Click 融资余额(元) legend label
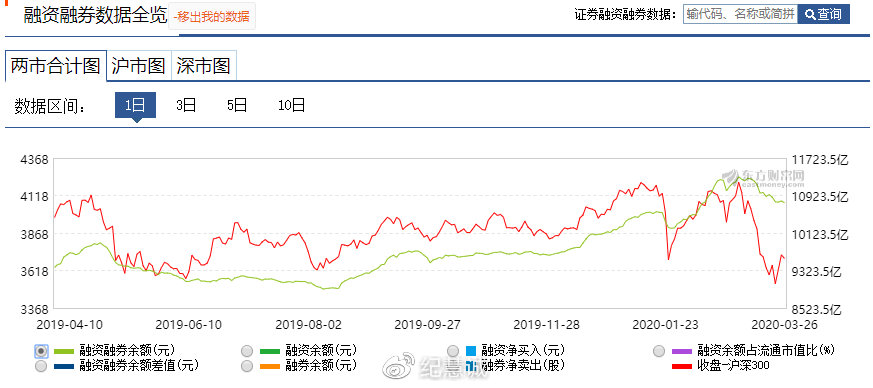 321,351
